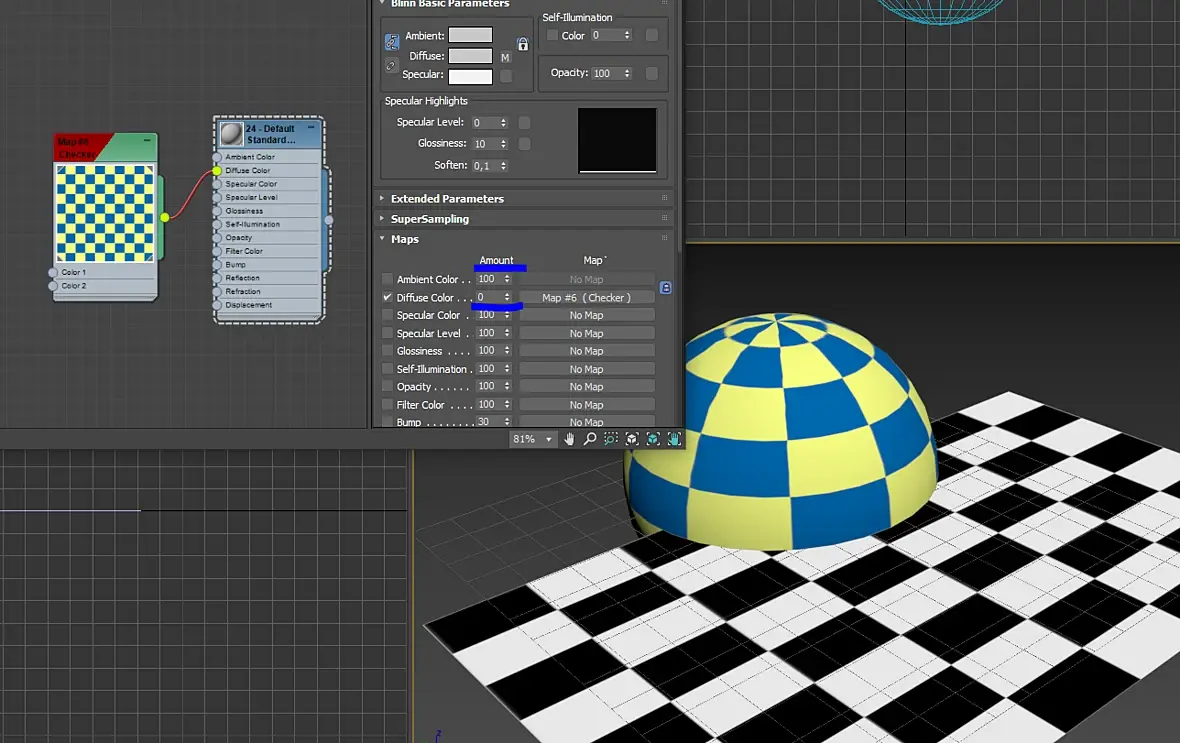Expand the Extended Parameters rollout
Image resolution: width=1180 pixels, height=743 pixels.
click(x=447, y=199)
